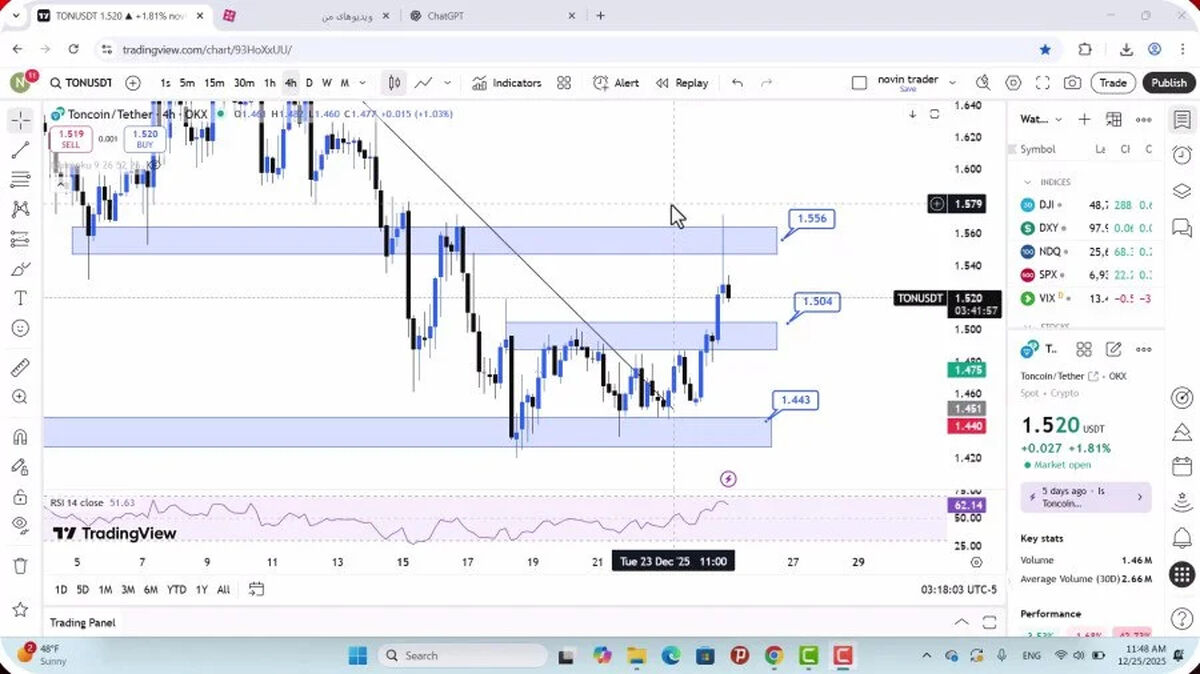Viewport: 1200px width, 674px height.
Task: Open the Alerts clock sidebar icon
Action: coord(1182,155)
